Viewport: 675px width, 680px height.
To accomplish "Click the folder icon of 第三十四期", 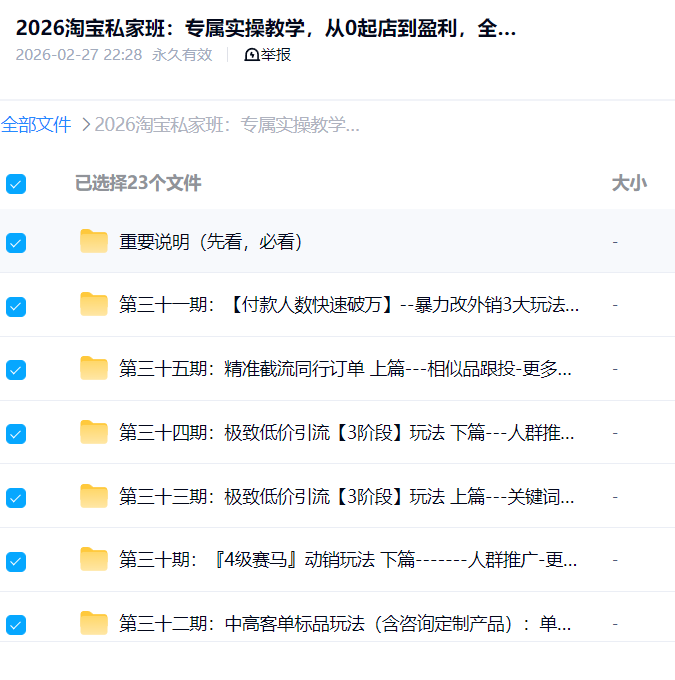I will (x=94, y=433).
